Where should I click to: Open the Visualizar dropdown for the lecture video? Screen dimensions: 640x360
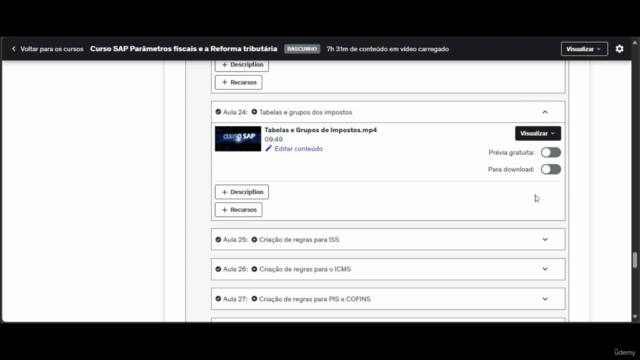point(538,133)
